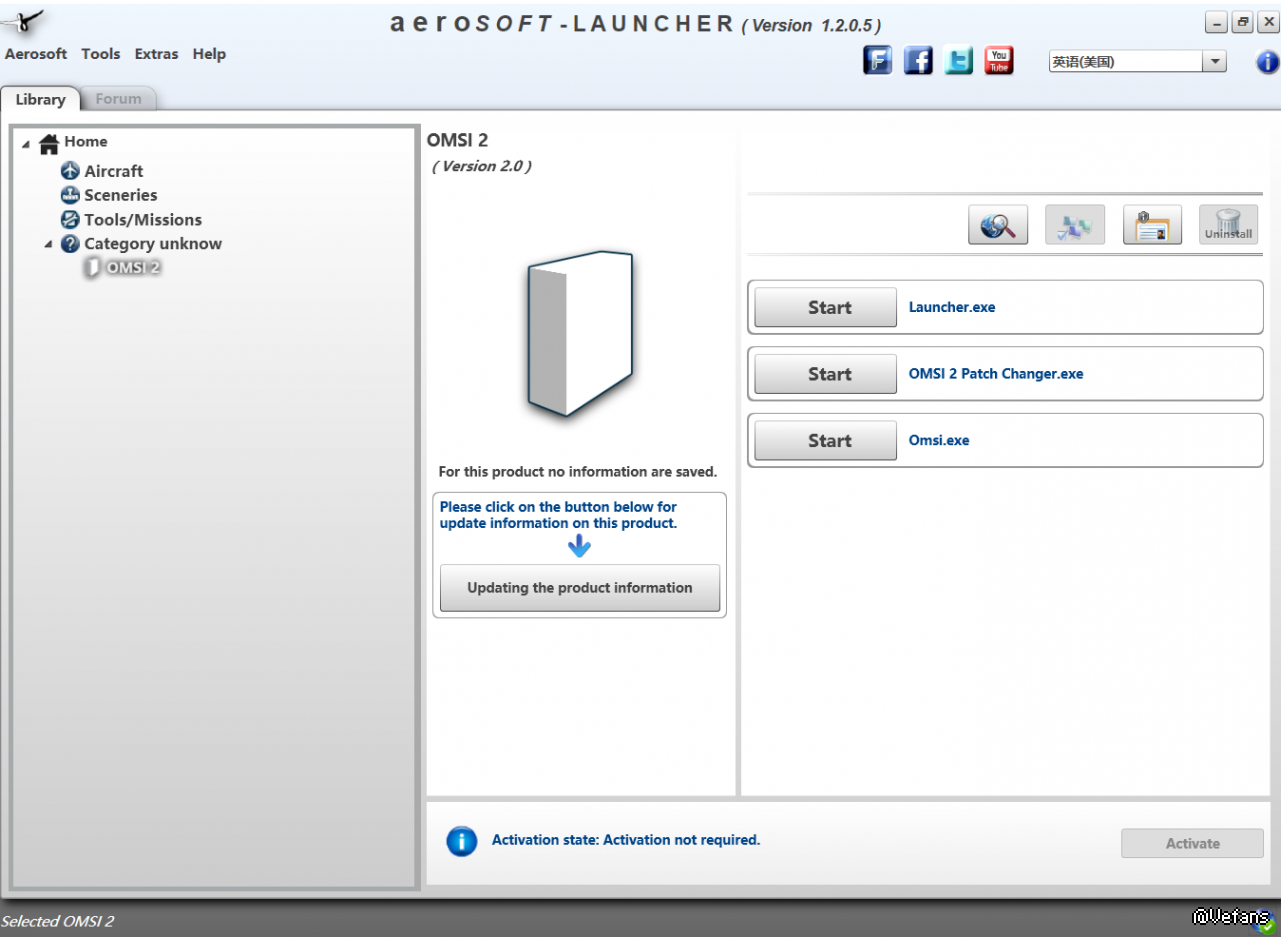The height and width of the screenshot is (937, 1281).
Task: Click the Home house icon in tree
Action: (x=49, y=144)
